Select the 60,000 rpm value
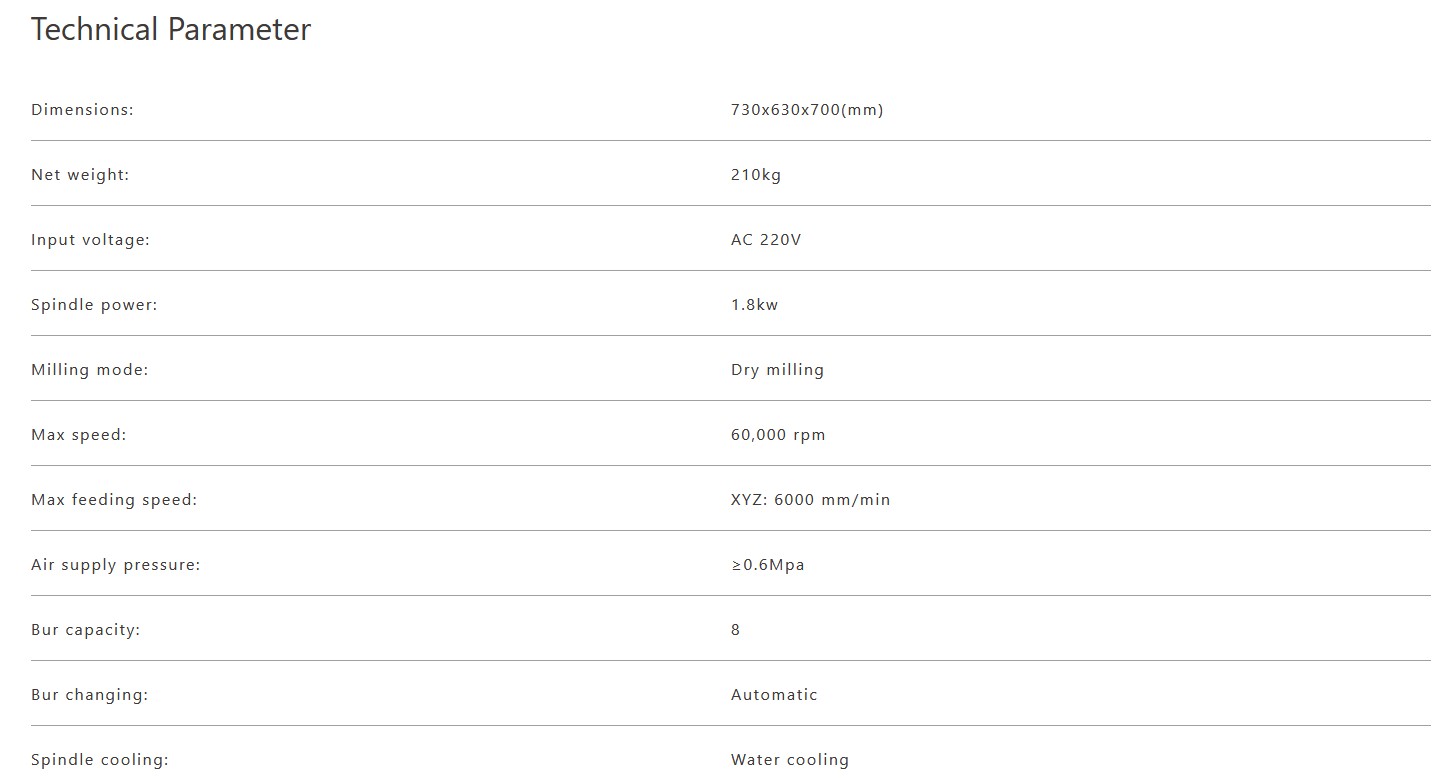Viewport: 1443px width, 778px height. pos(778,435)
